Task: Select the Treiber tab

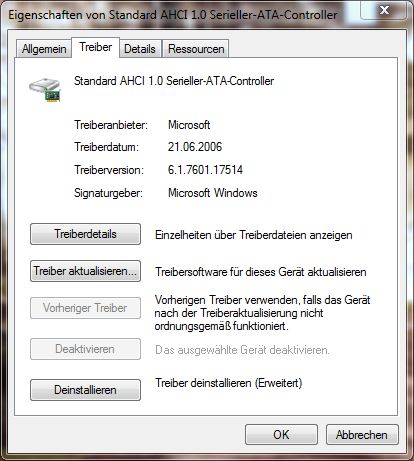Action: pos(95,47)
